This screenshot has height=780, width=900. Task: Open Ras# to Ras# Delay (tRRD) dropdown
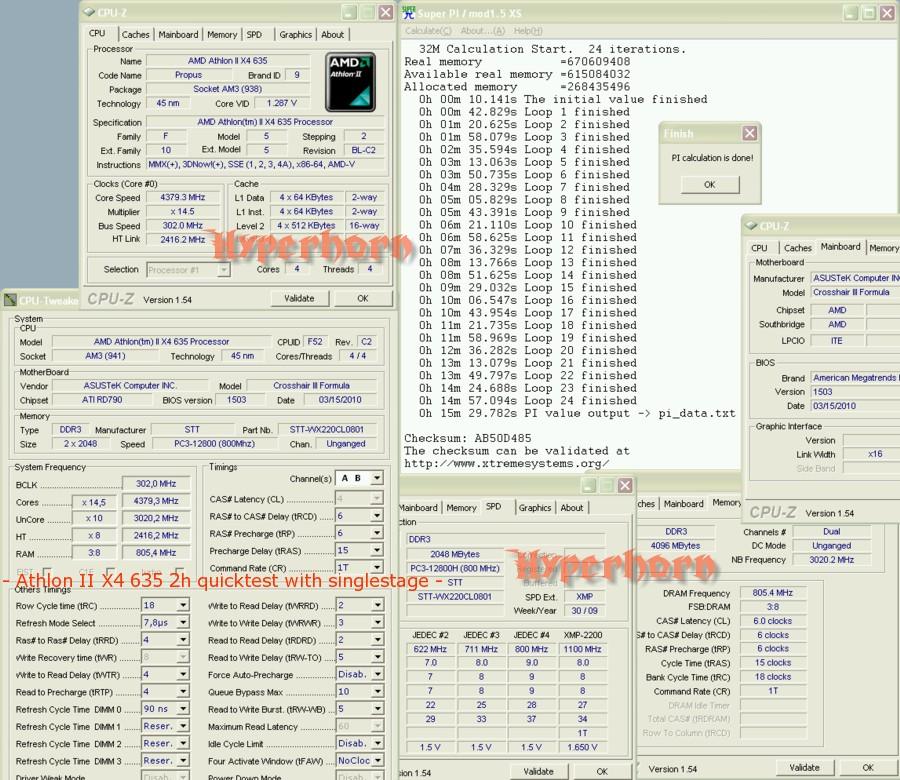pyautogui.click(x=183, y=639)
